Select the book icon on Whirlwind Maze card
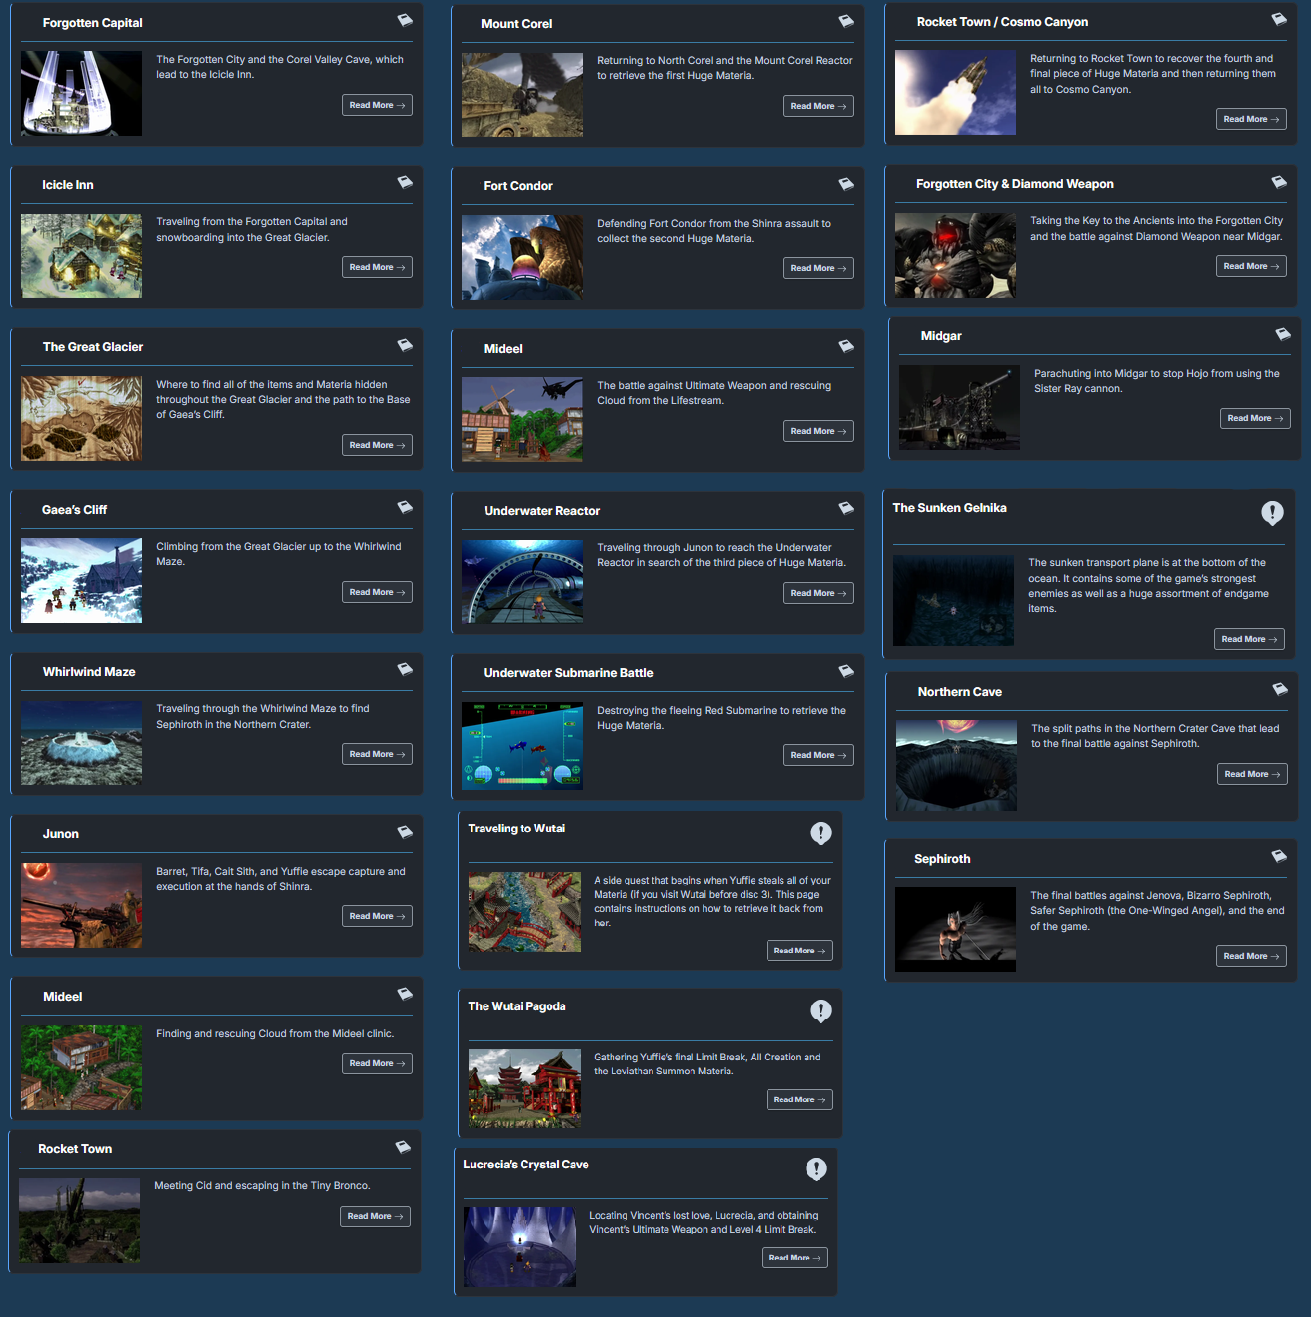Screen dimensions: 1311x1317 (405, 669)
